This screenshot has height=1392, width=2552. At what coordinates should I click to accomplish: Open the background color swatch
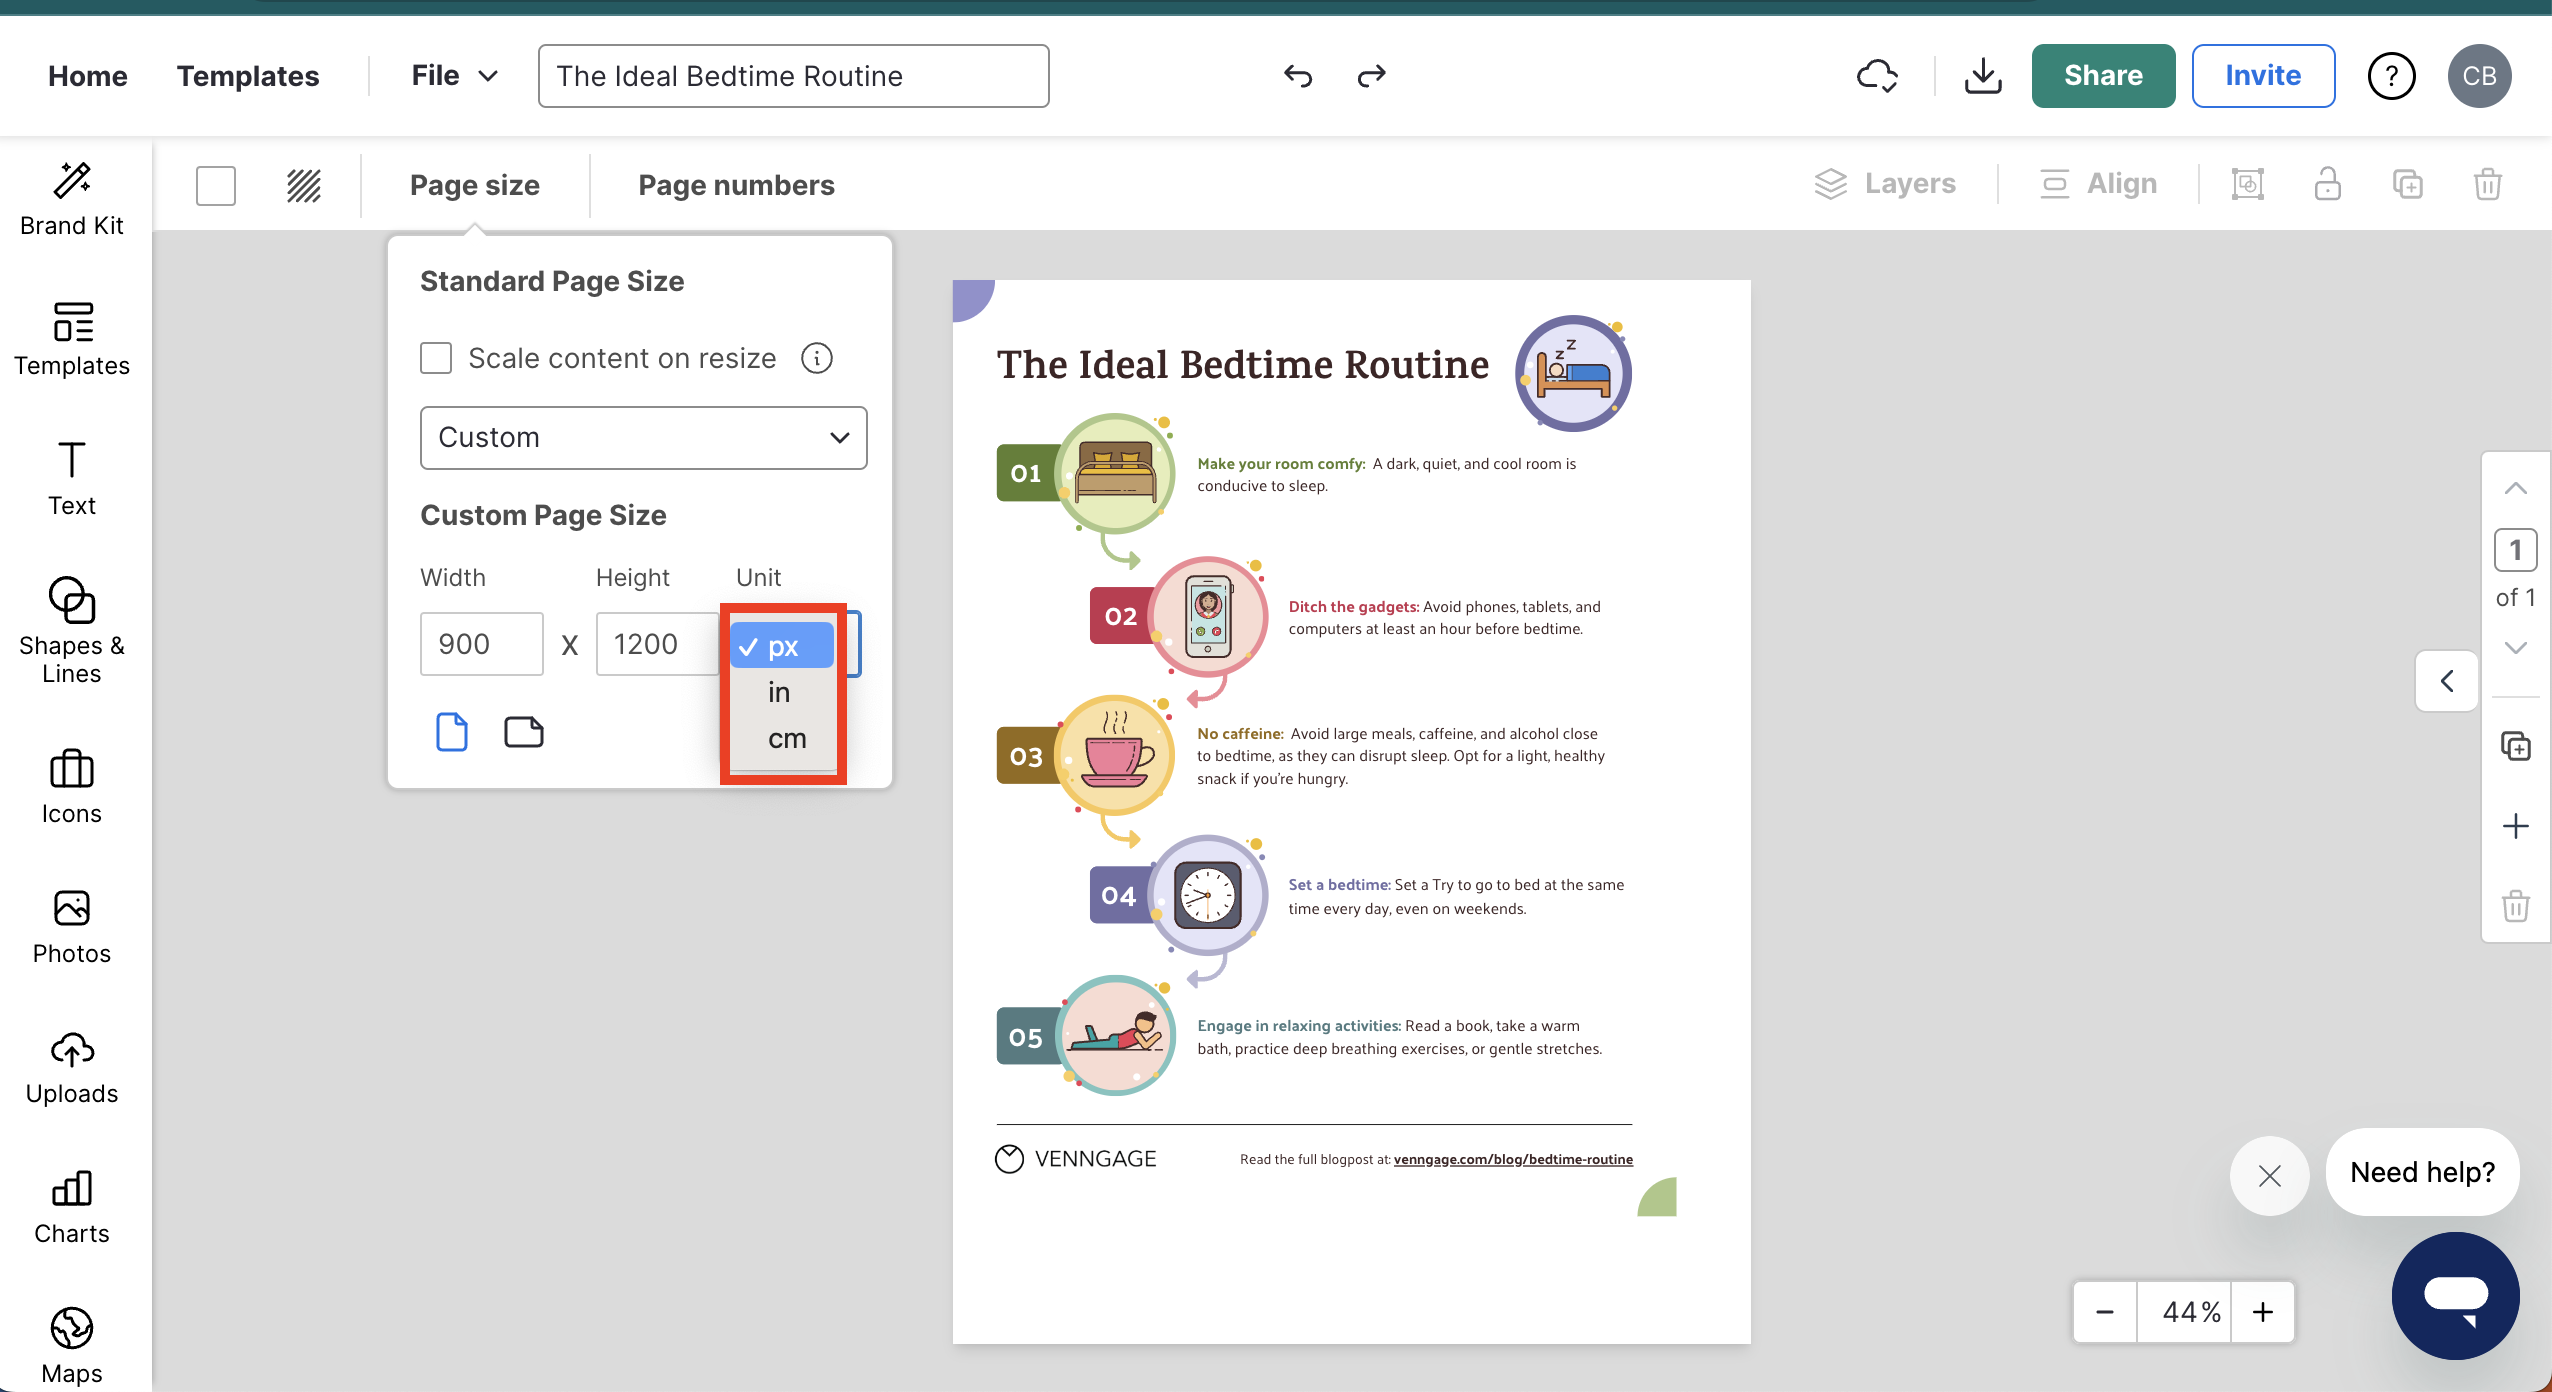pos(216,185)
